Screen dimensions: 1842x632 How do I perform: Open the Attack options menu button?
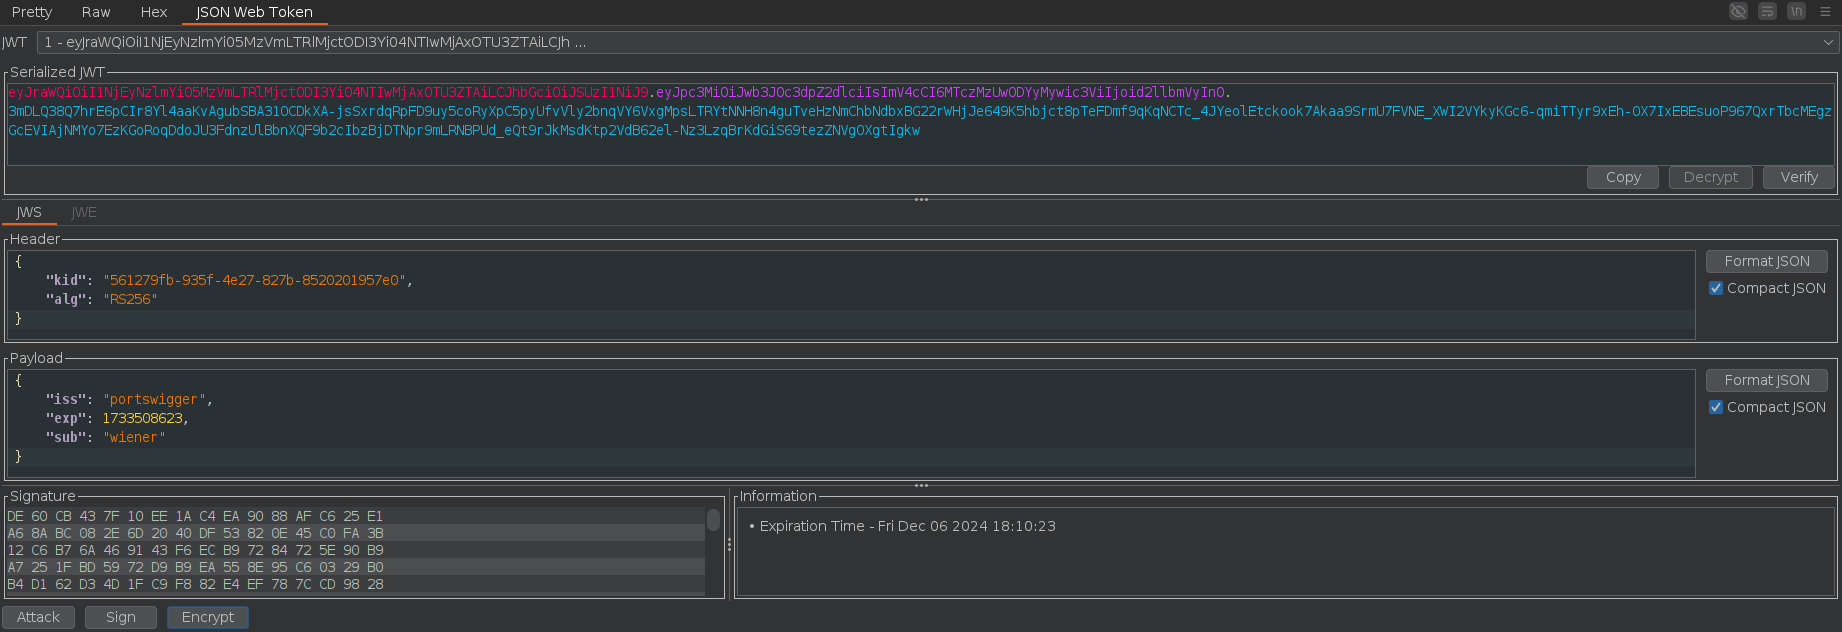(x=38, y=617)
